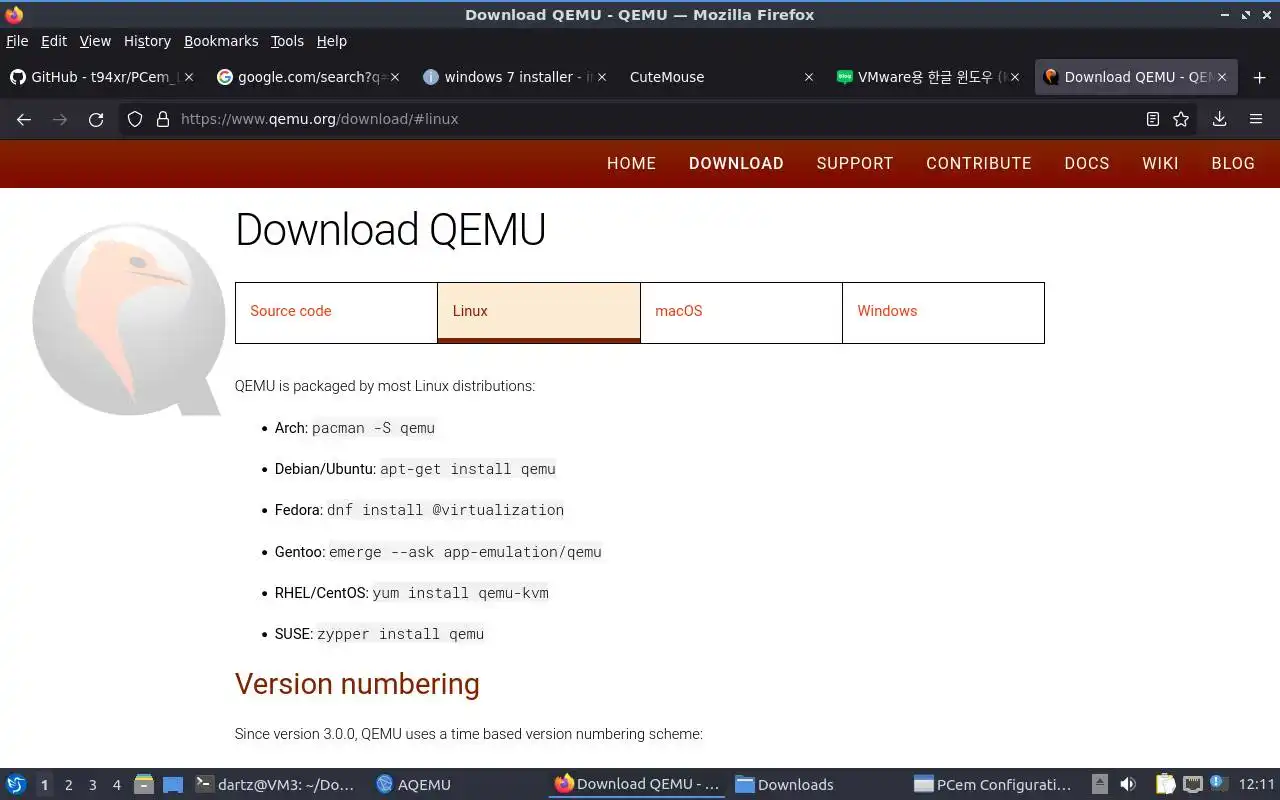This screenshot has width=1280, height=800.
Task: Click the removable media eject tray icon
Action: pos(1100,784)
